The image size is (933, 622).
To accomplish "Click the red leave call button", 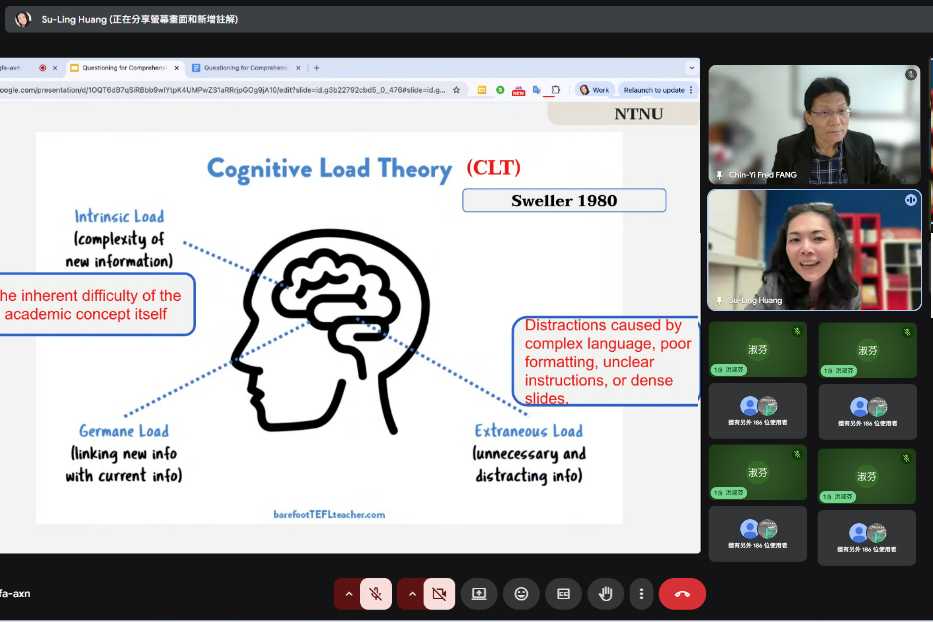I will point(682,594).
